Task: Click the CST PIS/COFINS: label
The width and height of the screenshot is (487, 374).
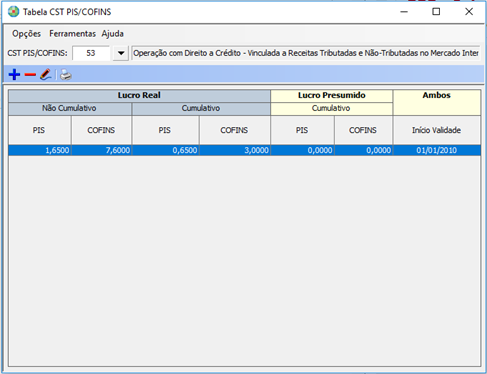Action: (x=37, y=53)
